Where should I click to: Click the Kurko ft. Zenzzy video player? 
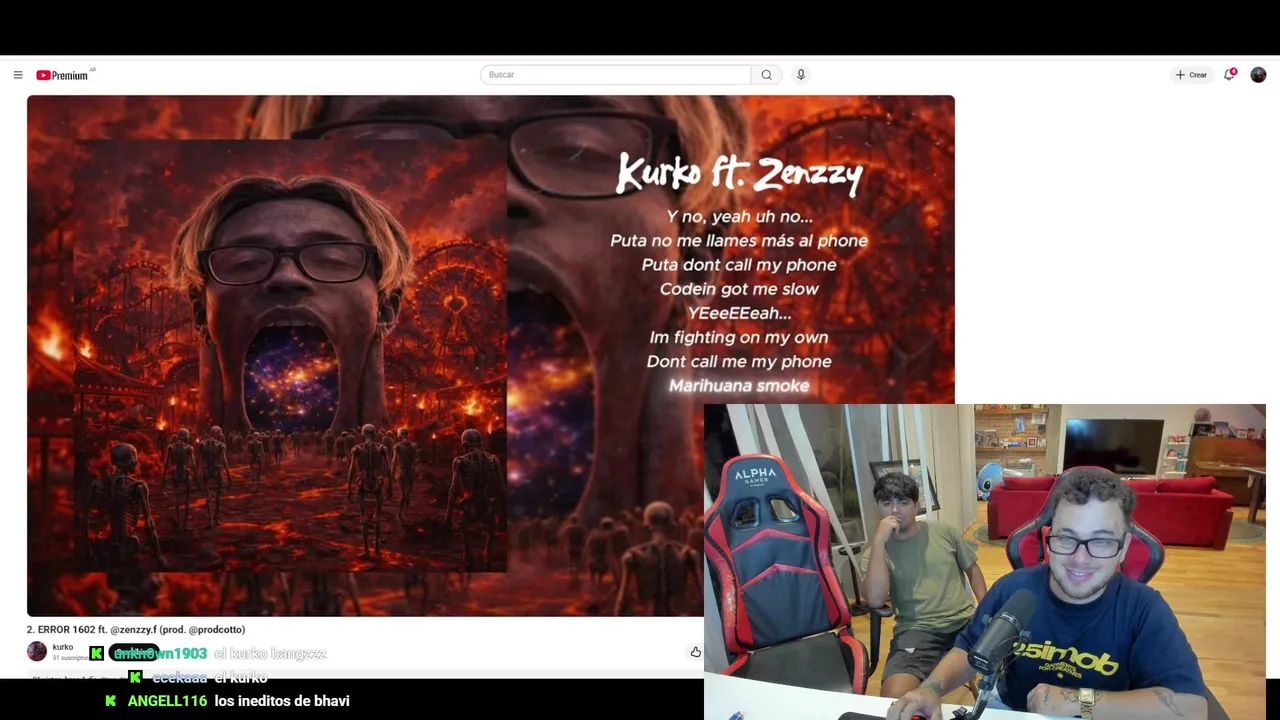[x=491, y=355]
